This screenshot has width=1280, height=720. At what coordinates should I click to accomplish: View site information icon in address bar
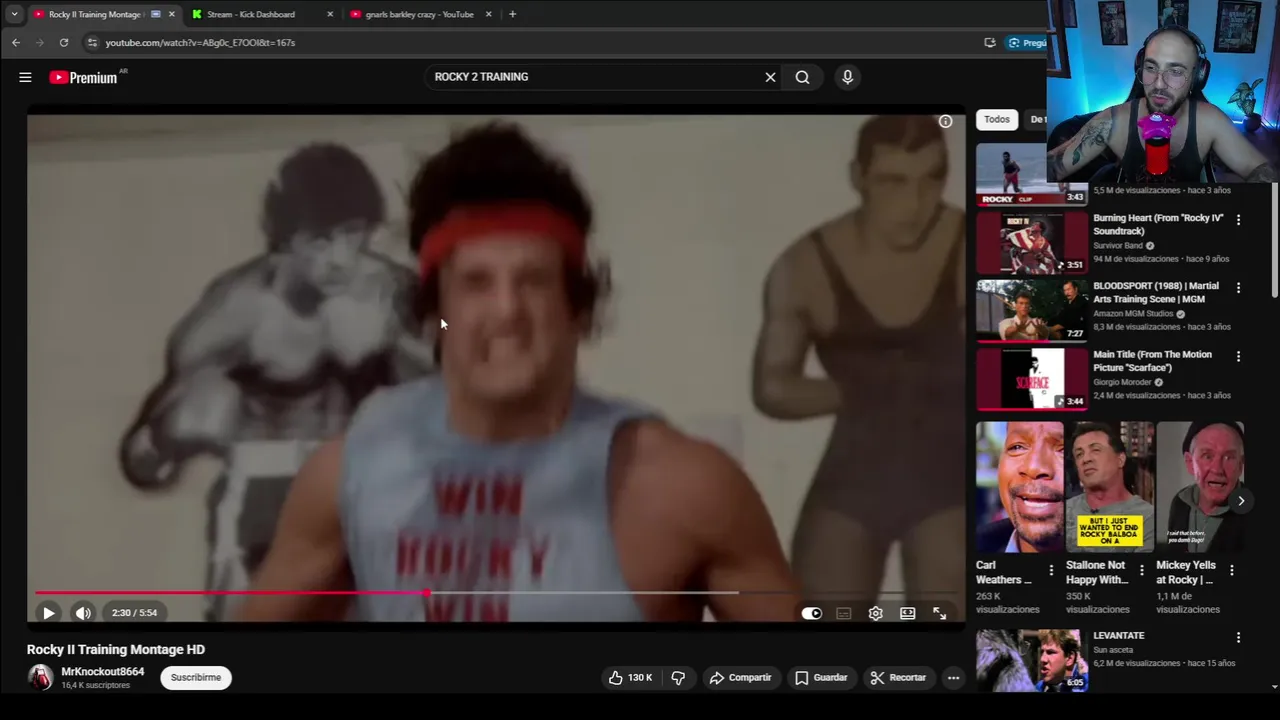coord(92,42)
